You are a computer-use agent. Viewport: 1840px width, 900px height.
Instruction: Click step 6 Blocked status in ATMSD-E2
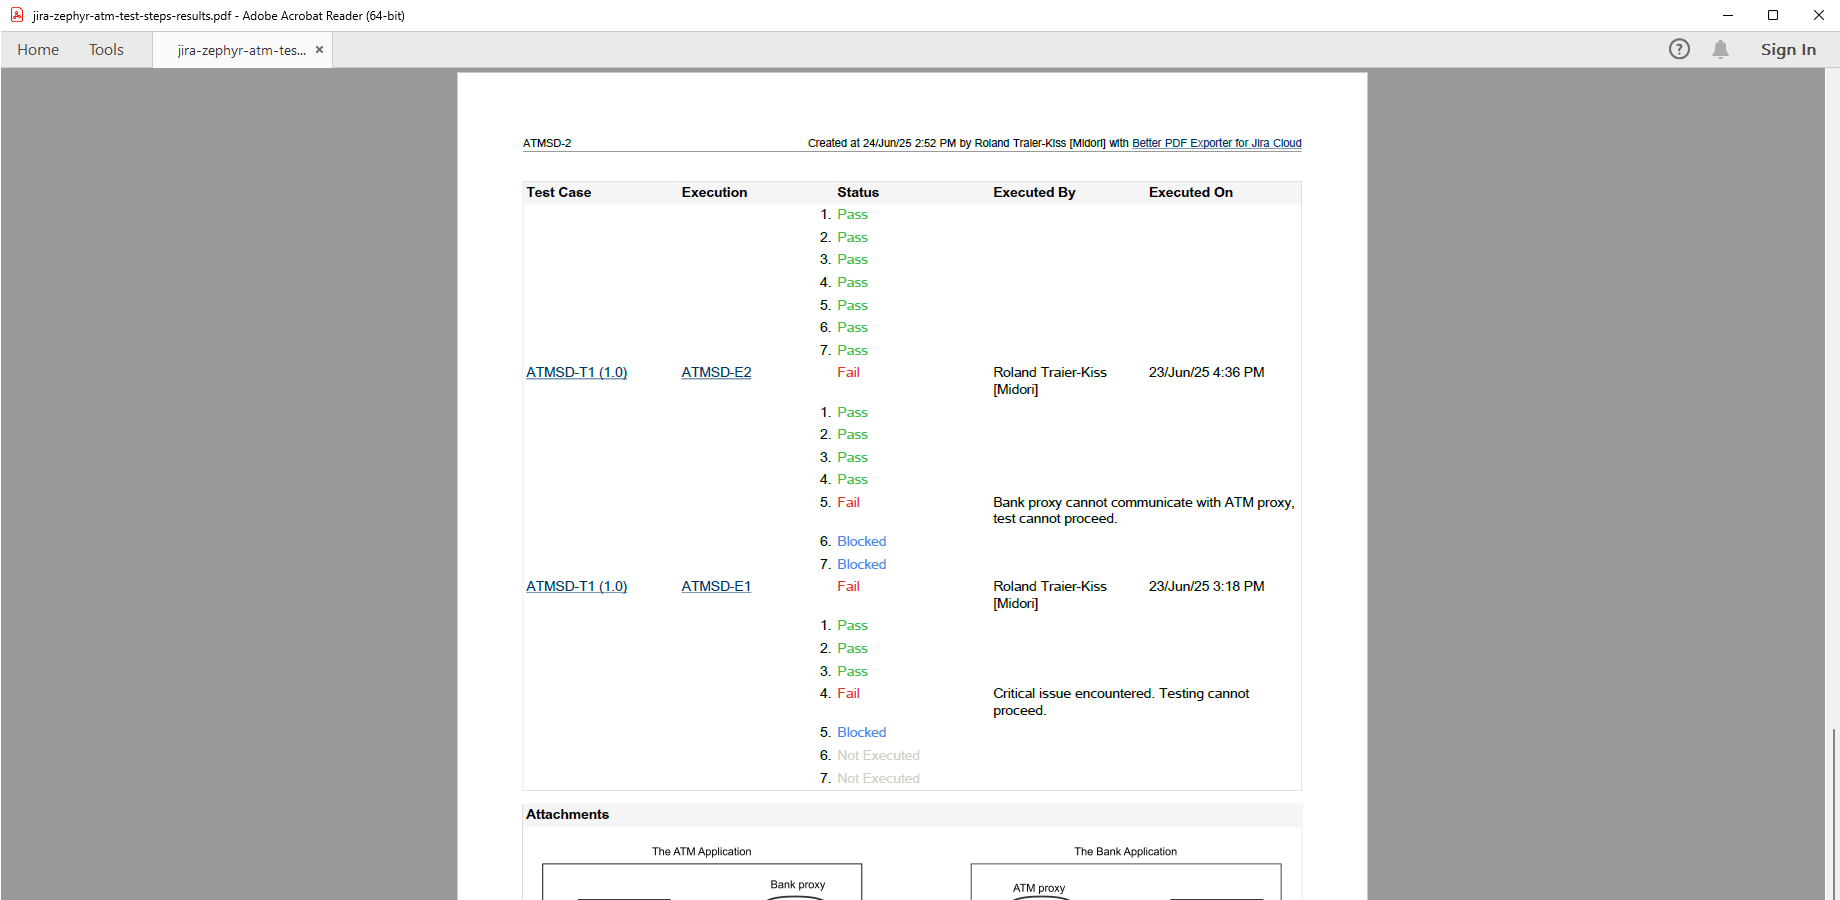tap(861, 541)
